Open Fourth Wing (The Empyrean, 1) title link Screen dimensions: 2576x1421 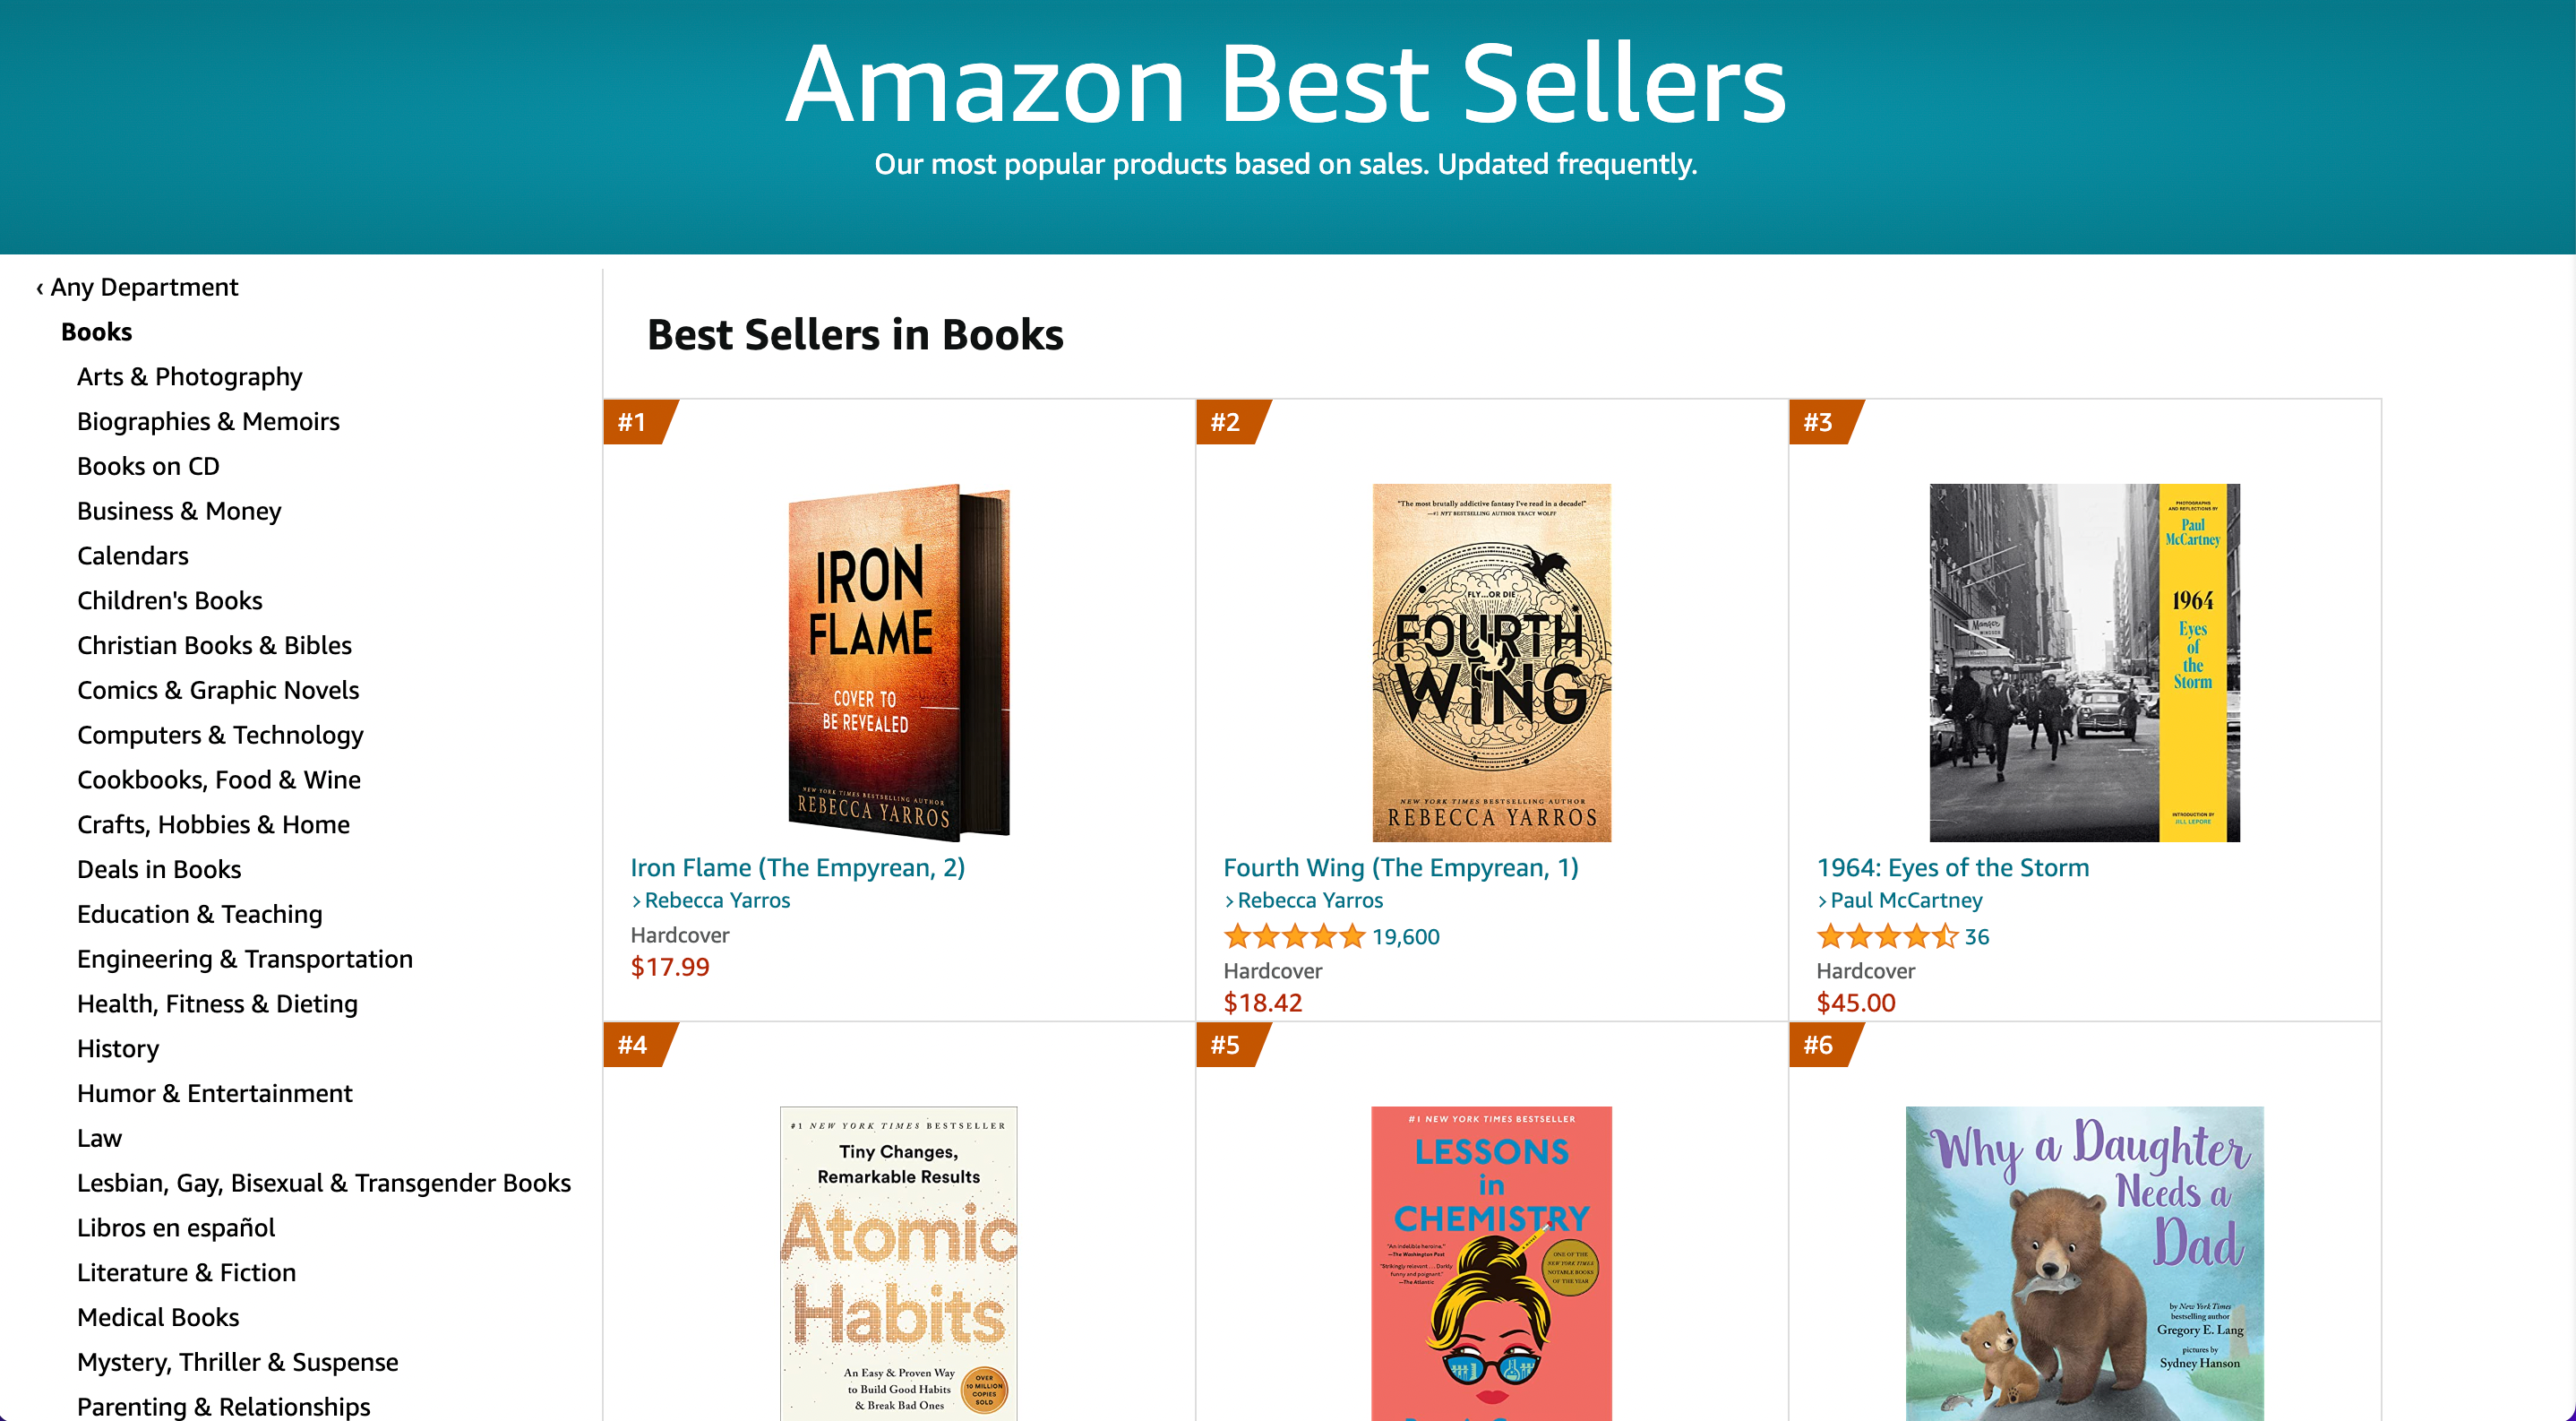tap(1401, 868)
